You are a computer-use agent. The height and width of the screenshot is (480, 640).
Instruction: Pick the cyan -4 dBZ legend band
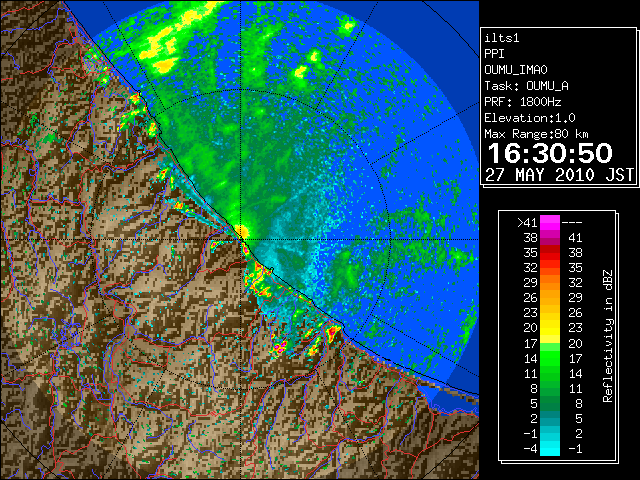click(550, 449)
